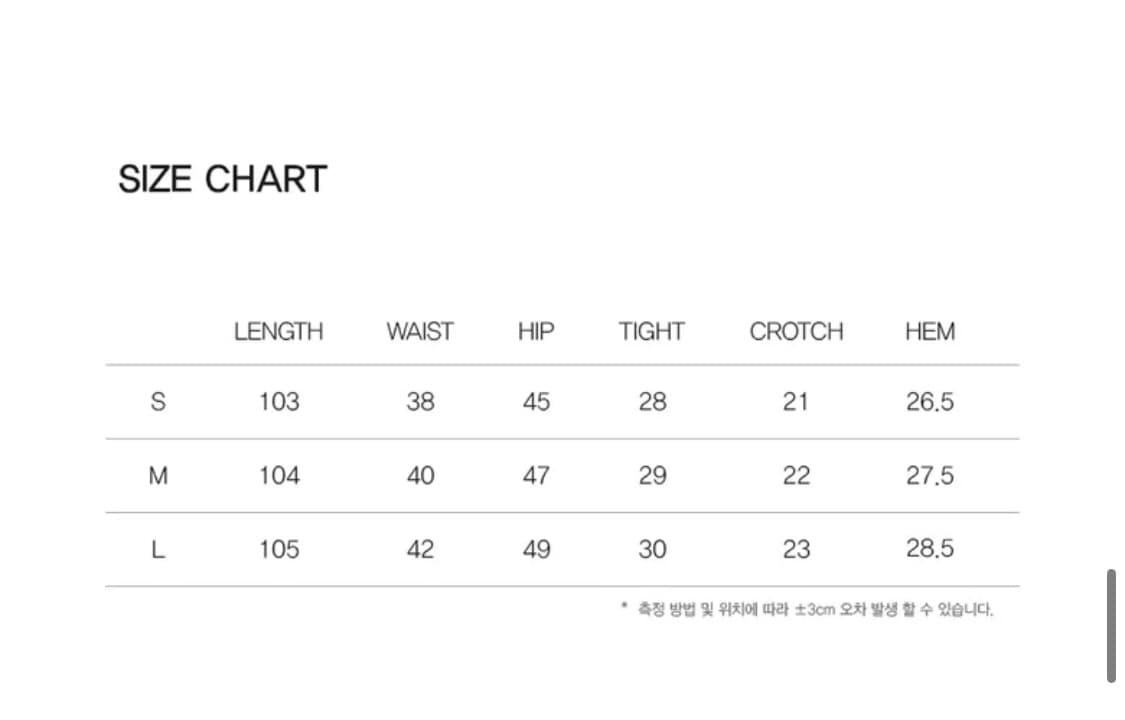Click the WAIST column header
The width and height of the screenshot is (1125, 720).
coord(420,332)
